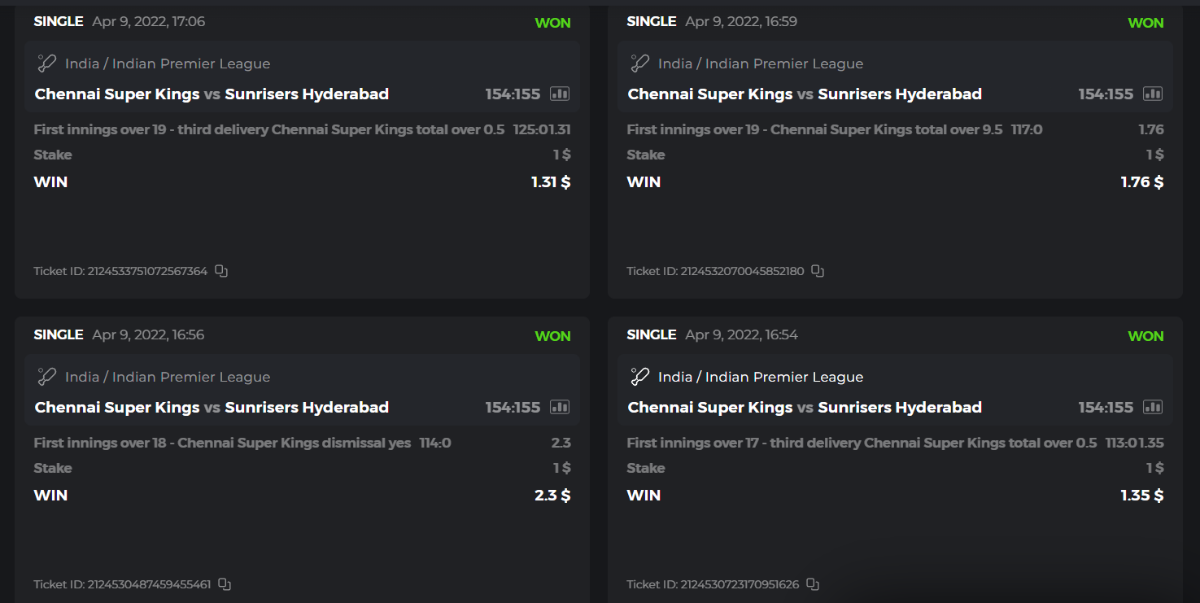Open India / Indian Premier League in 16:54 bet
Viewport: 1200px width, 603px height.
[x=761, y=377]
